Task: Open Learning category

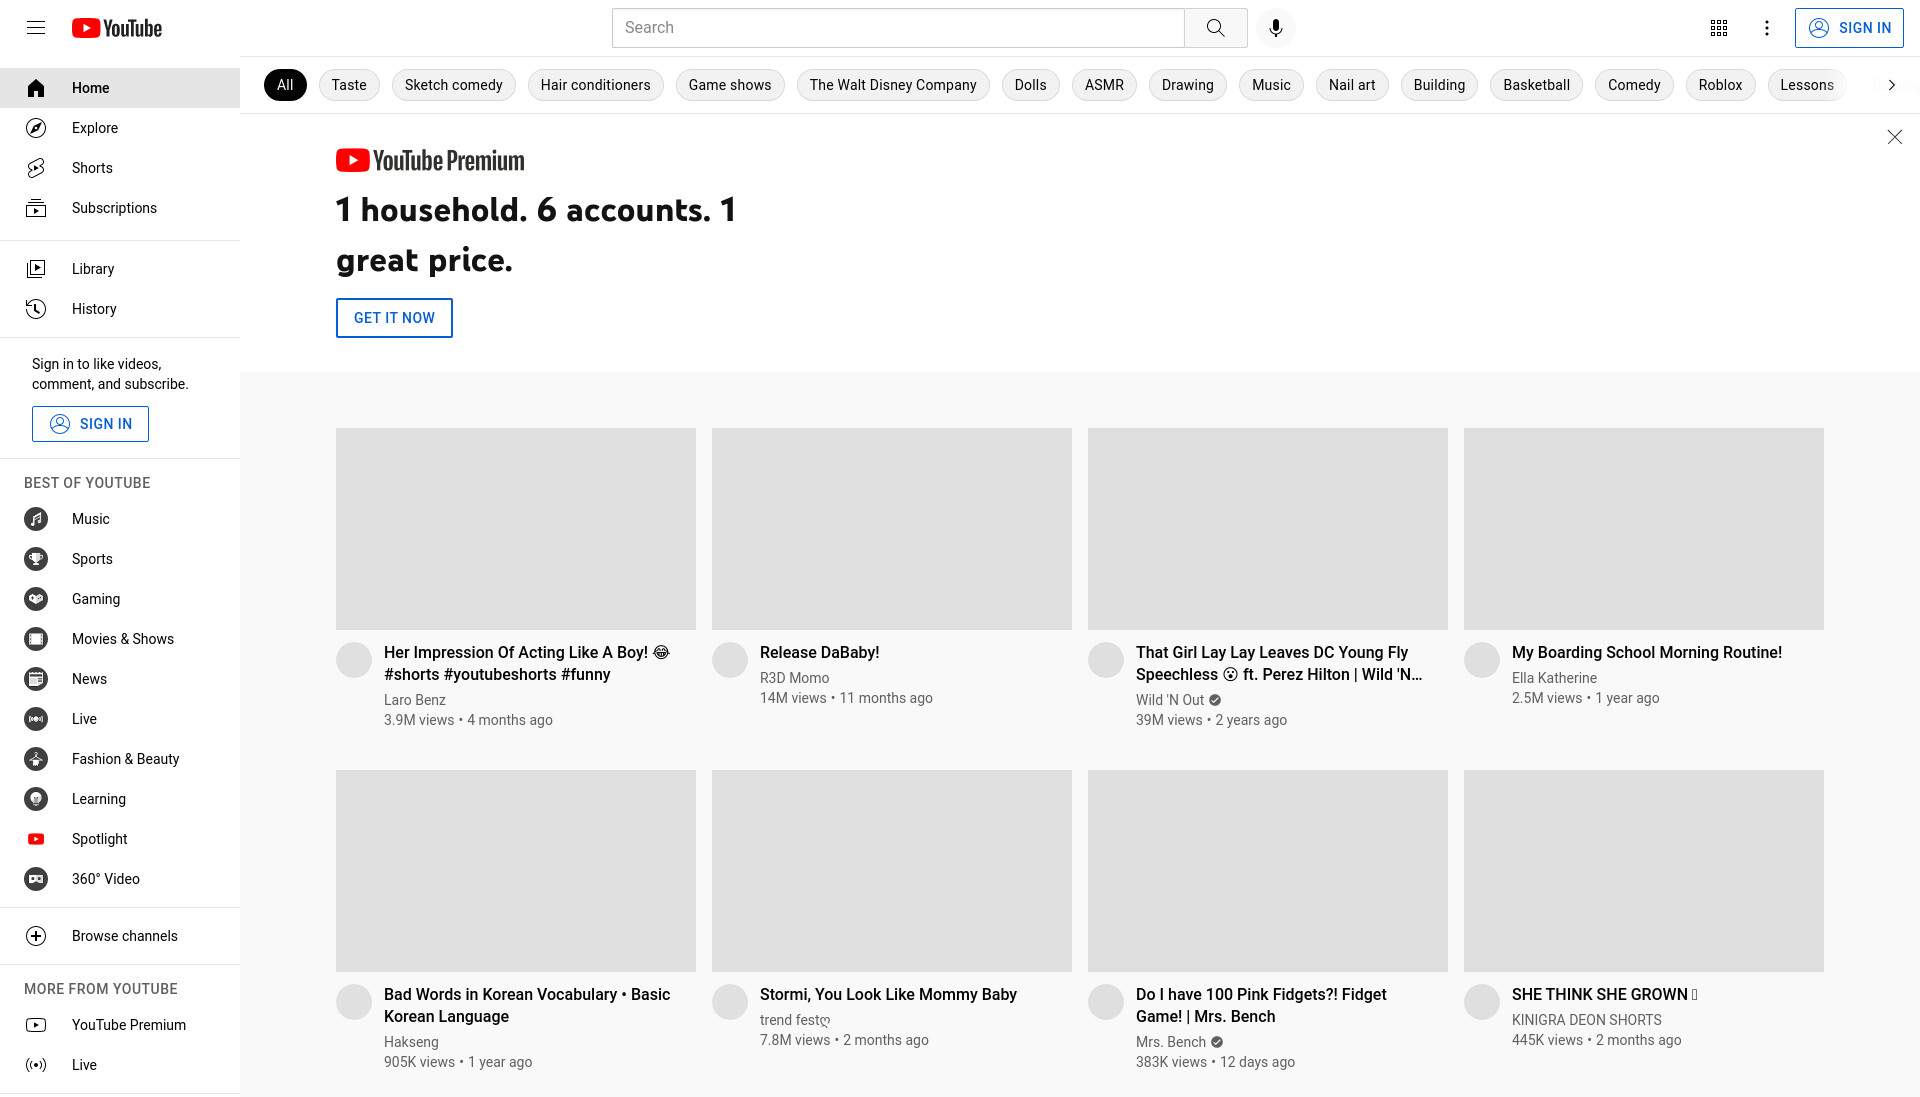Action: [x=120, y=799]
